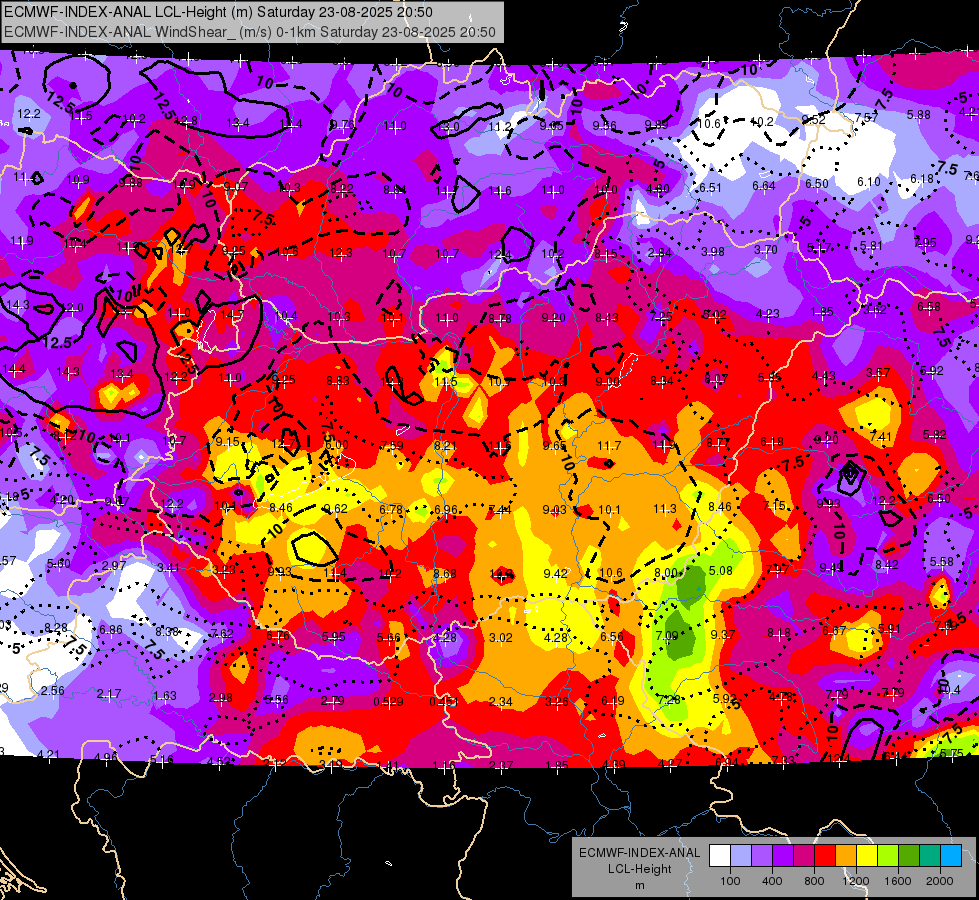Click the map value 9.36

604,126
